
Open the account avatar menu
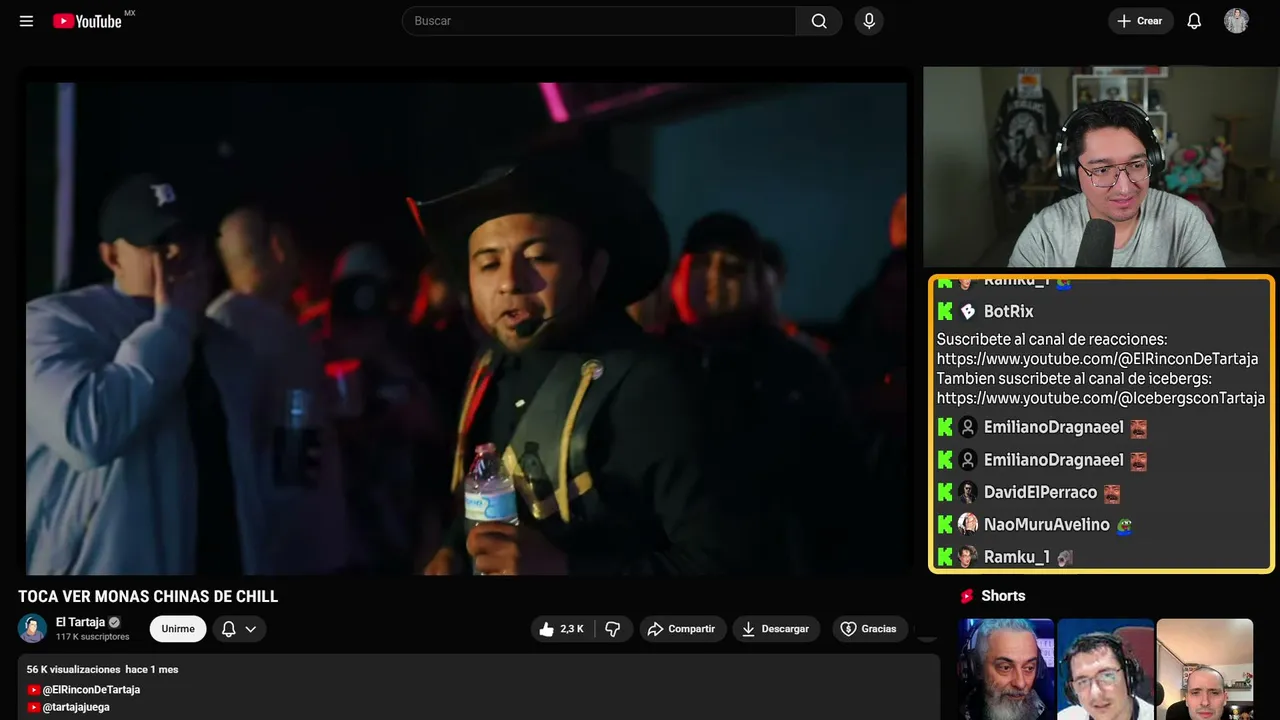click(x=1236, y=21)
